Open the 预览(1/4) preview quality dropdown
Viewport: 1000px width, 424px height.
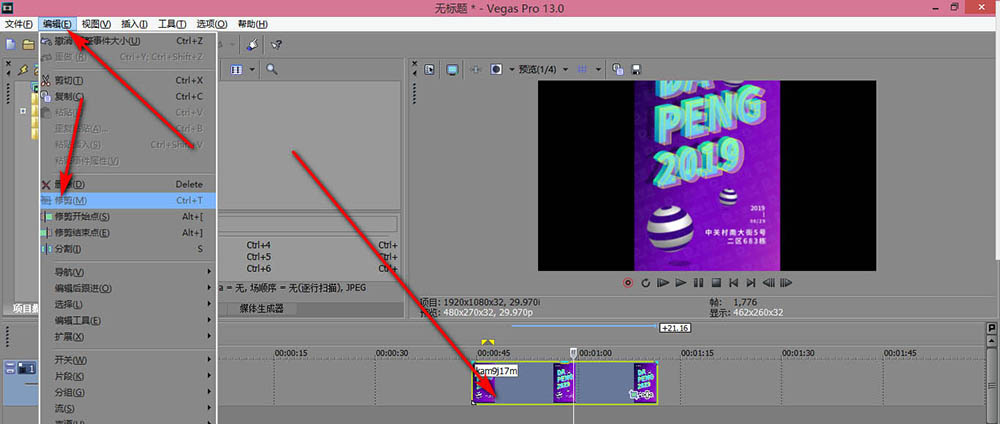(x=565, y=69)
